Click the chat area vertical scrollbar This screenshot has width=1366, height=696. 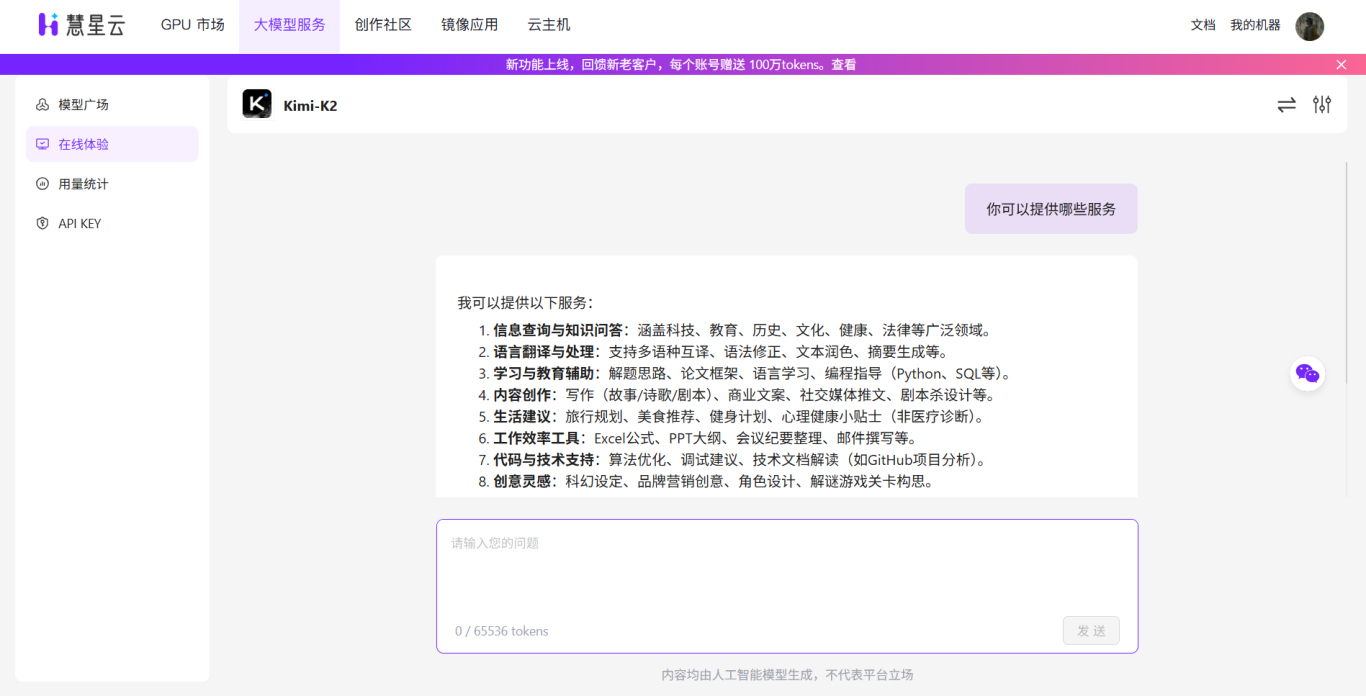1346,273
